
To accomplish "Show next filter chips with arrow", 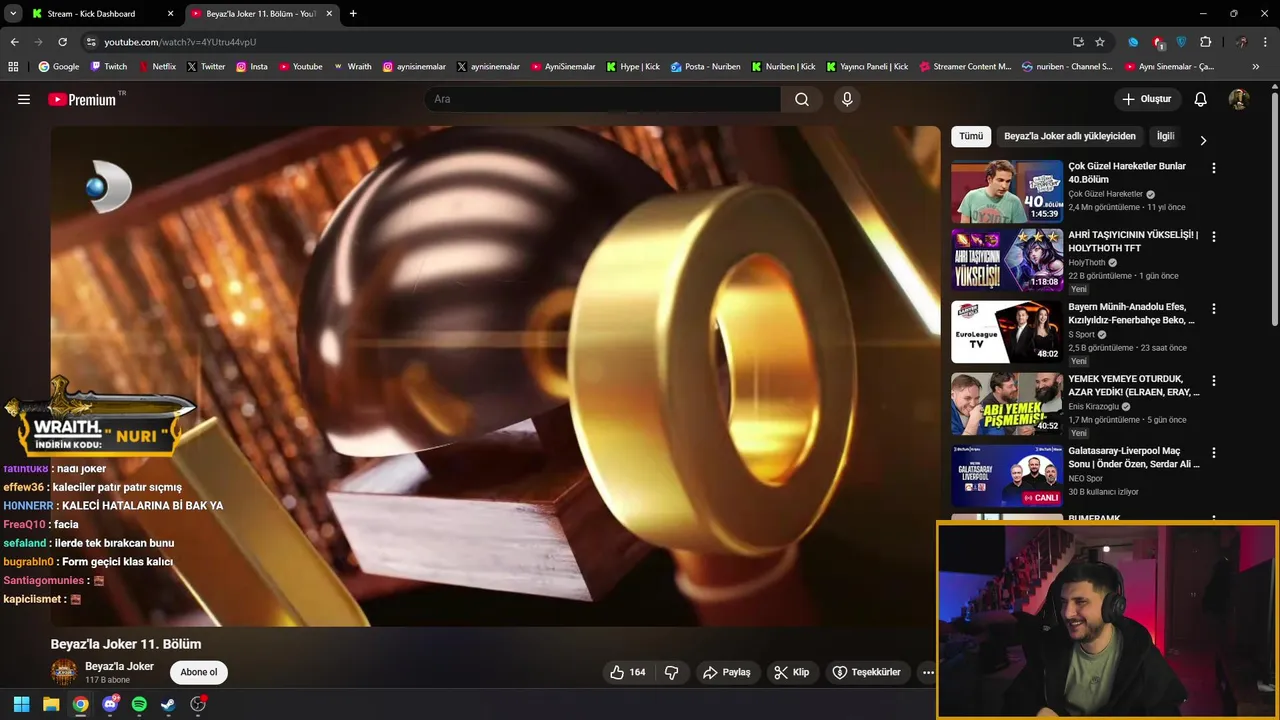I will point(1203,141).
